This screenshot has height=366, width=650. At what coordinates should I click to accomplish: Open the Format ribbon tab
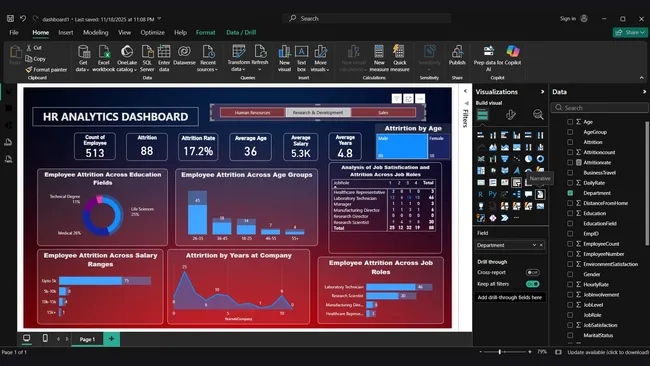(205, 32)
